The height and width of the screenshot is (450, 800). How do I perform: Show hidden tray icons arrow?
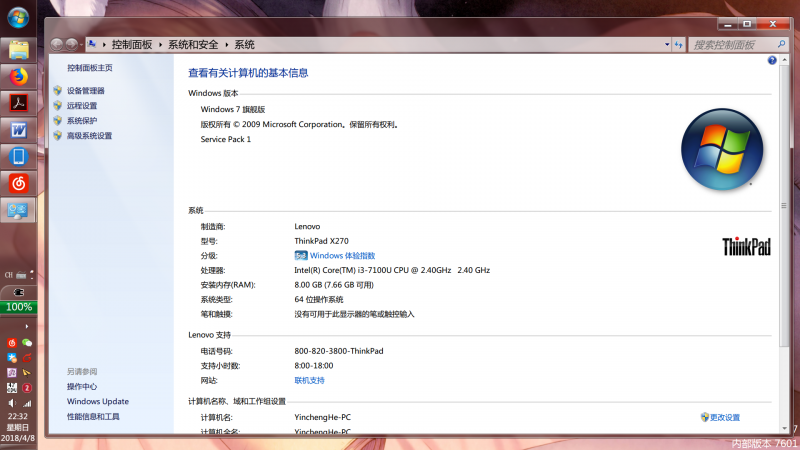pos(27,326)
